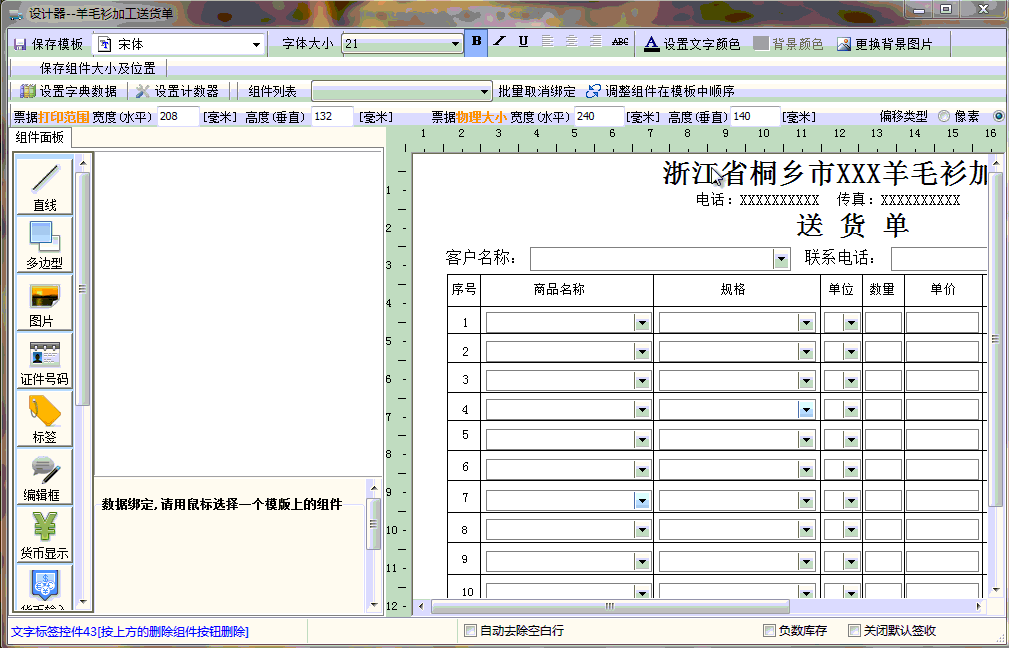Screen dimensions: 1009x648
Task: Expand the 客户名称 customer name dropdown
Action: pyautogui.click(x=781, y=258)
